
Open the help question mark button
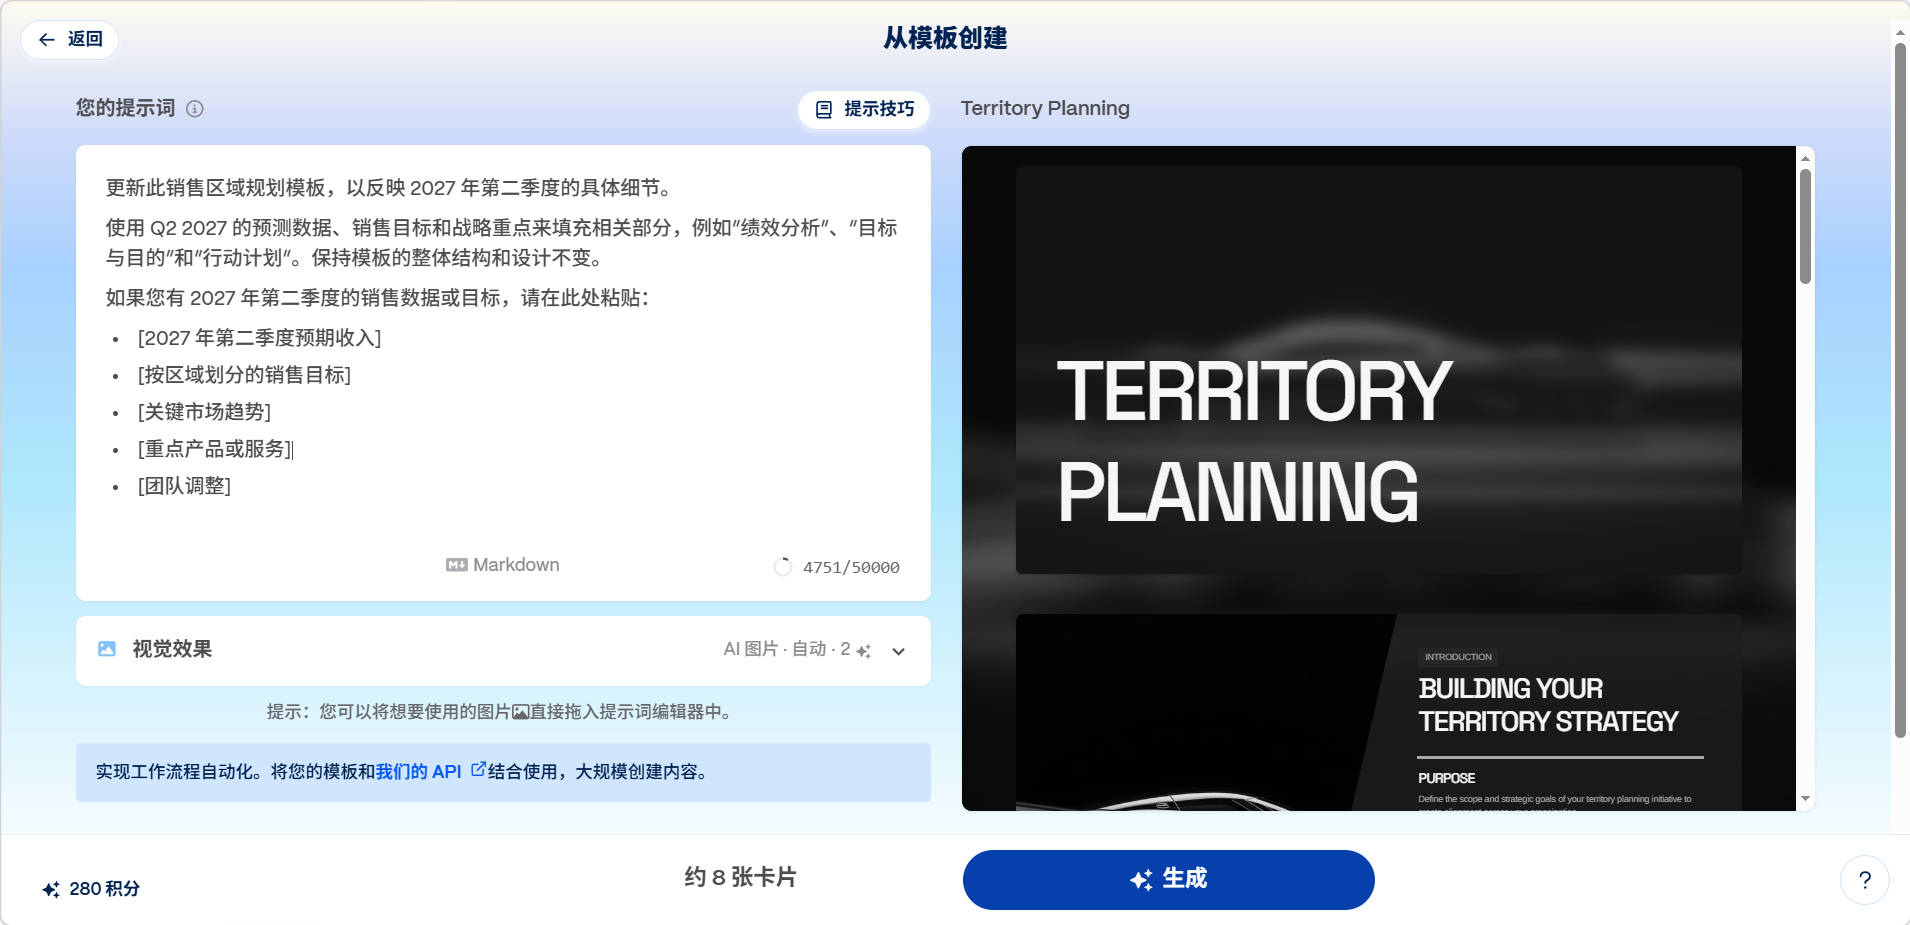click(x=1864, y=880)
